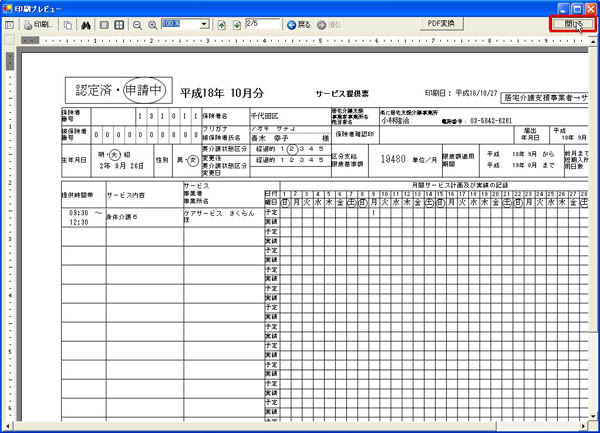This screenshot has width=600, height=433.
Task: Click the 申請中 circled text
Action: point(144,91)
